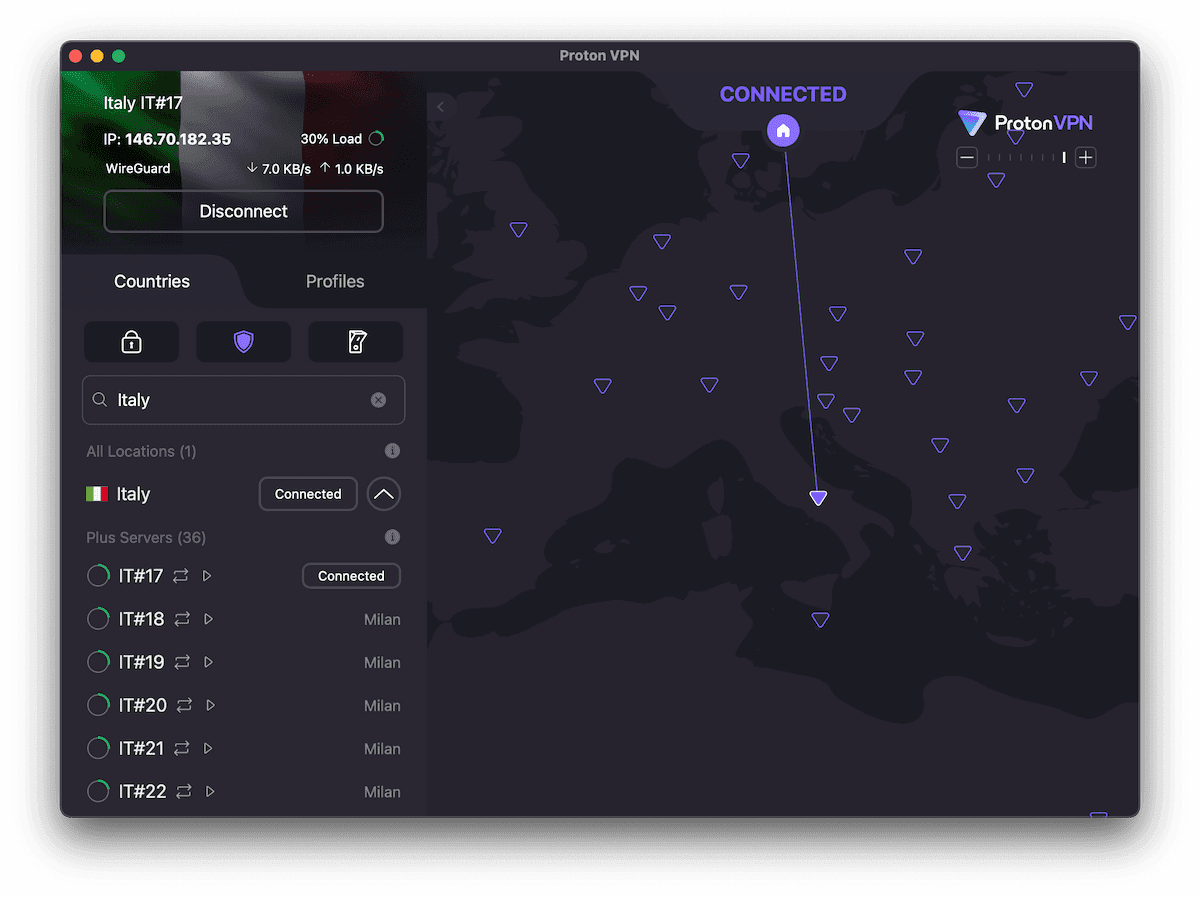
Task: Open info icon beside Plus Servers
Action: (x=392, y=537)
